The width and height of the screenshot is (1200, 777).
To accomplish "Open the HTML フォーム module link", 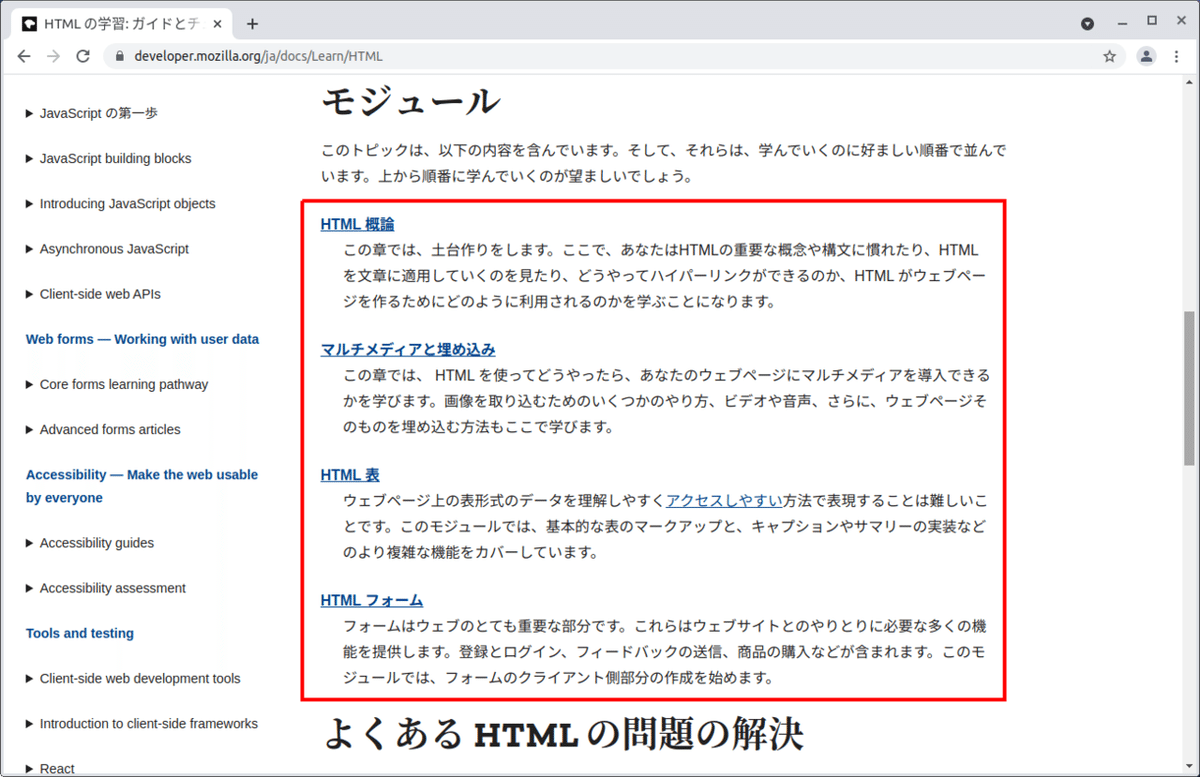I will [371, 600].
